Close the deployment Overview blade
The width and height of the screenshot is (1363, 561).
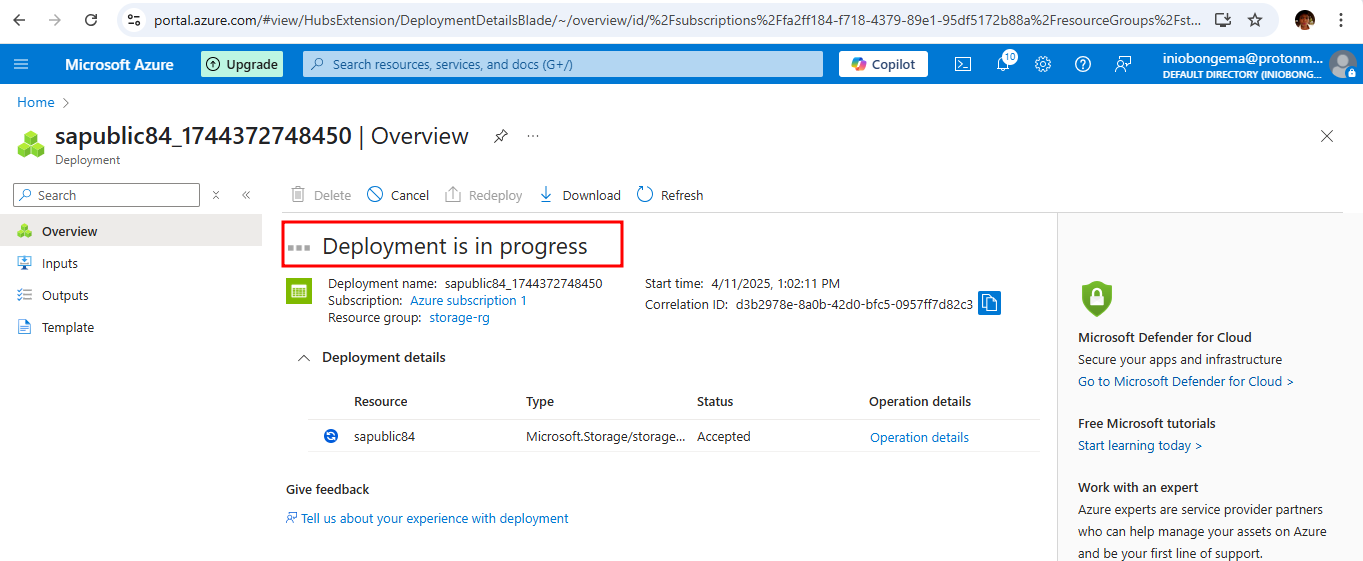click(x=1327, y=136)
